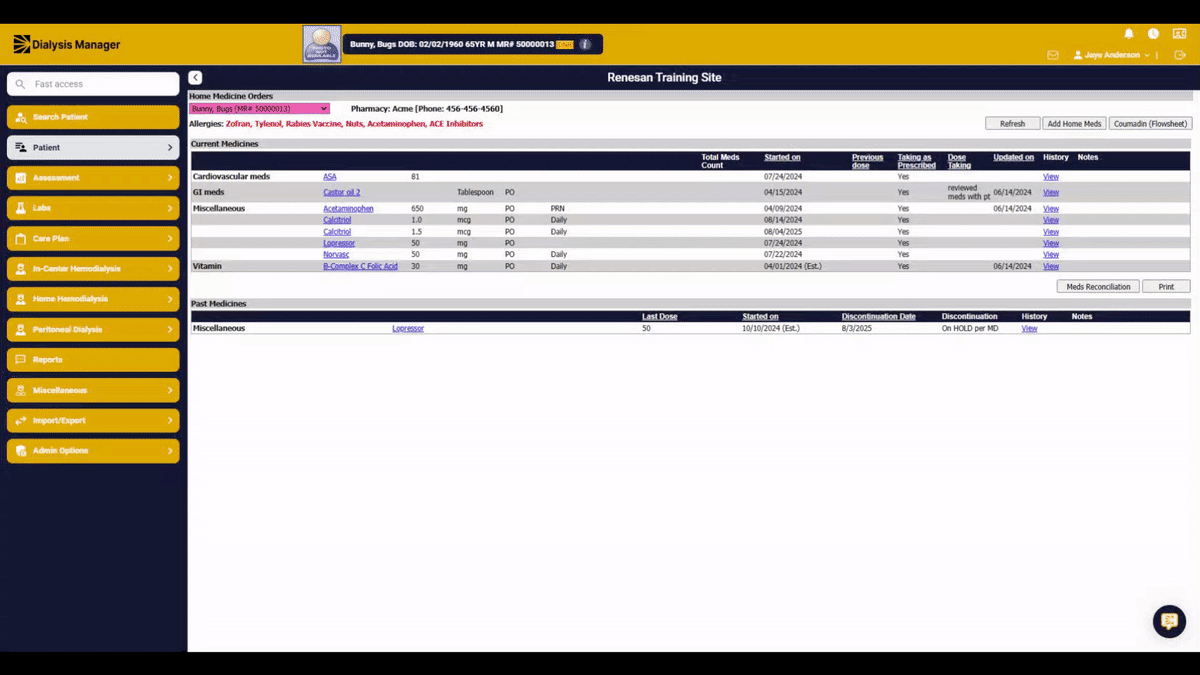Select Search Patient in sidebar
1200x675 pixels.
(x=93, y=117)
